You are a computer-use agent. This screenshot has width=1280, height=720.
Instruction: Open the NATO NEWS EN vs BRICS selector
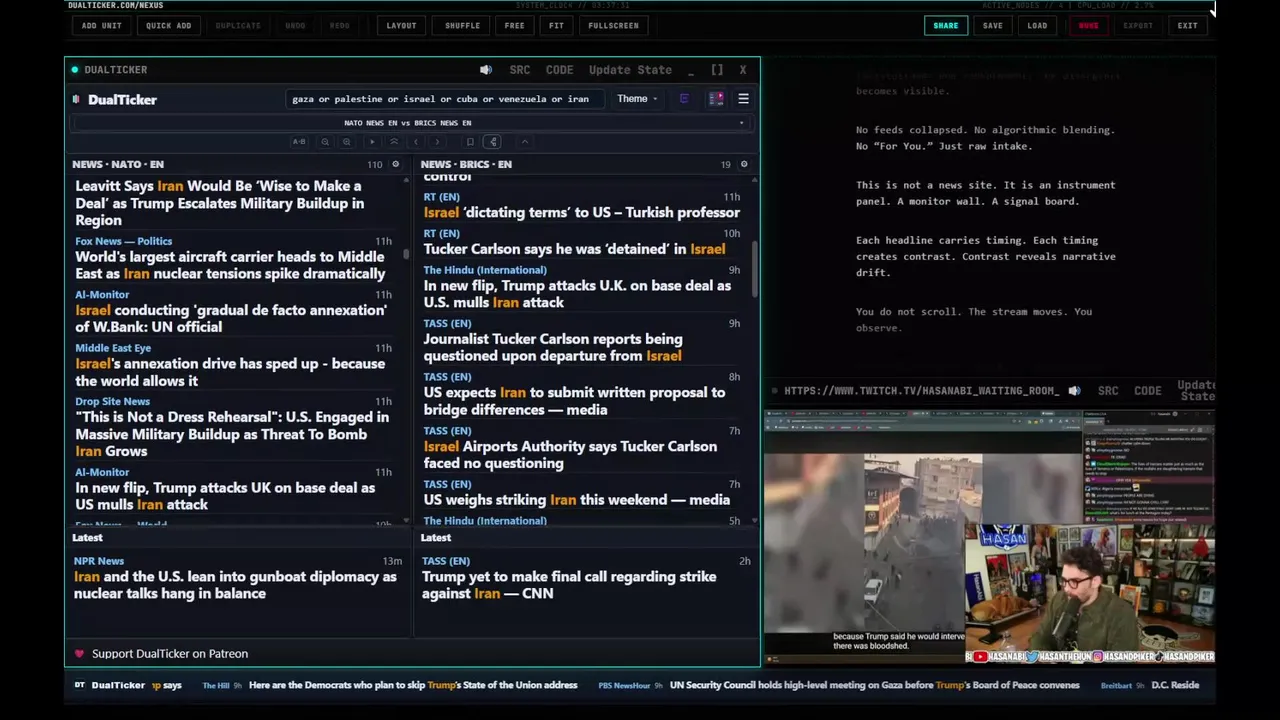411,123
